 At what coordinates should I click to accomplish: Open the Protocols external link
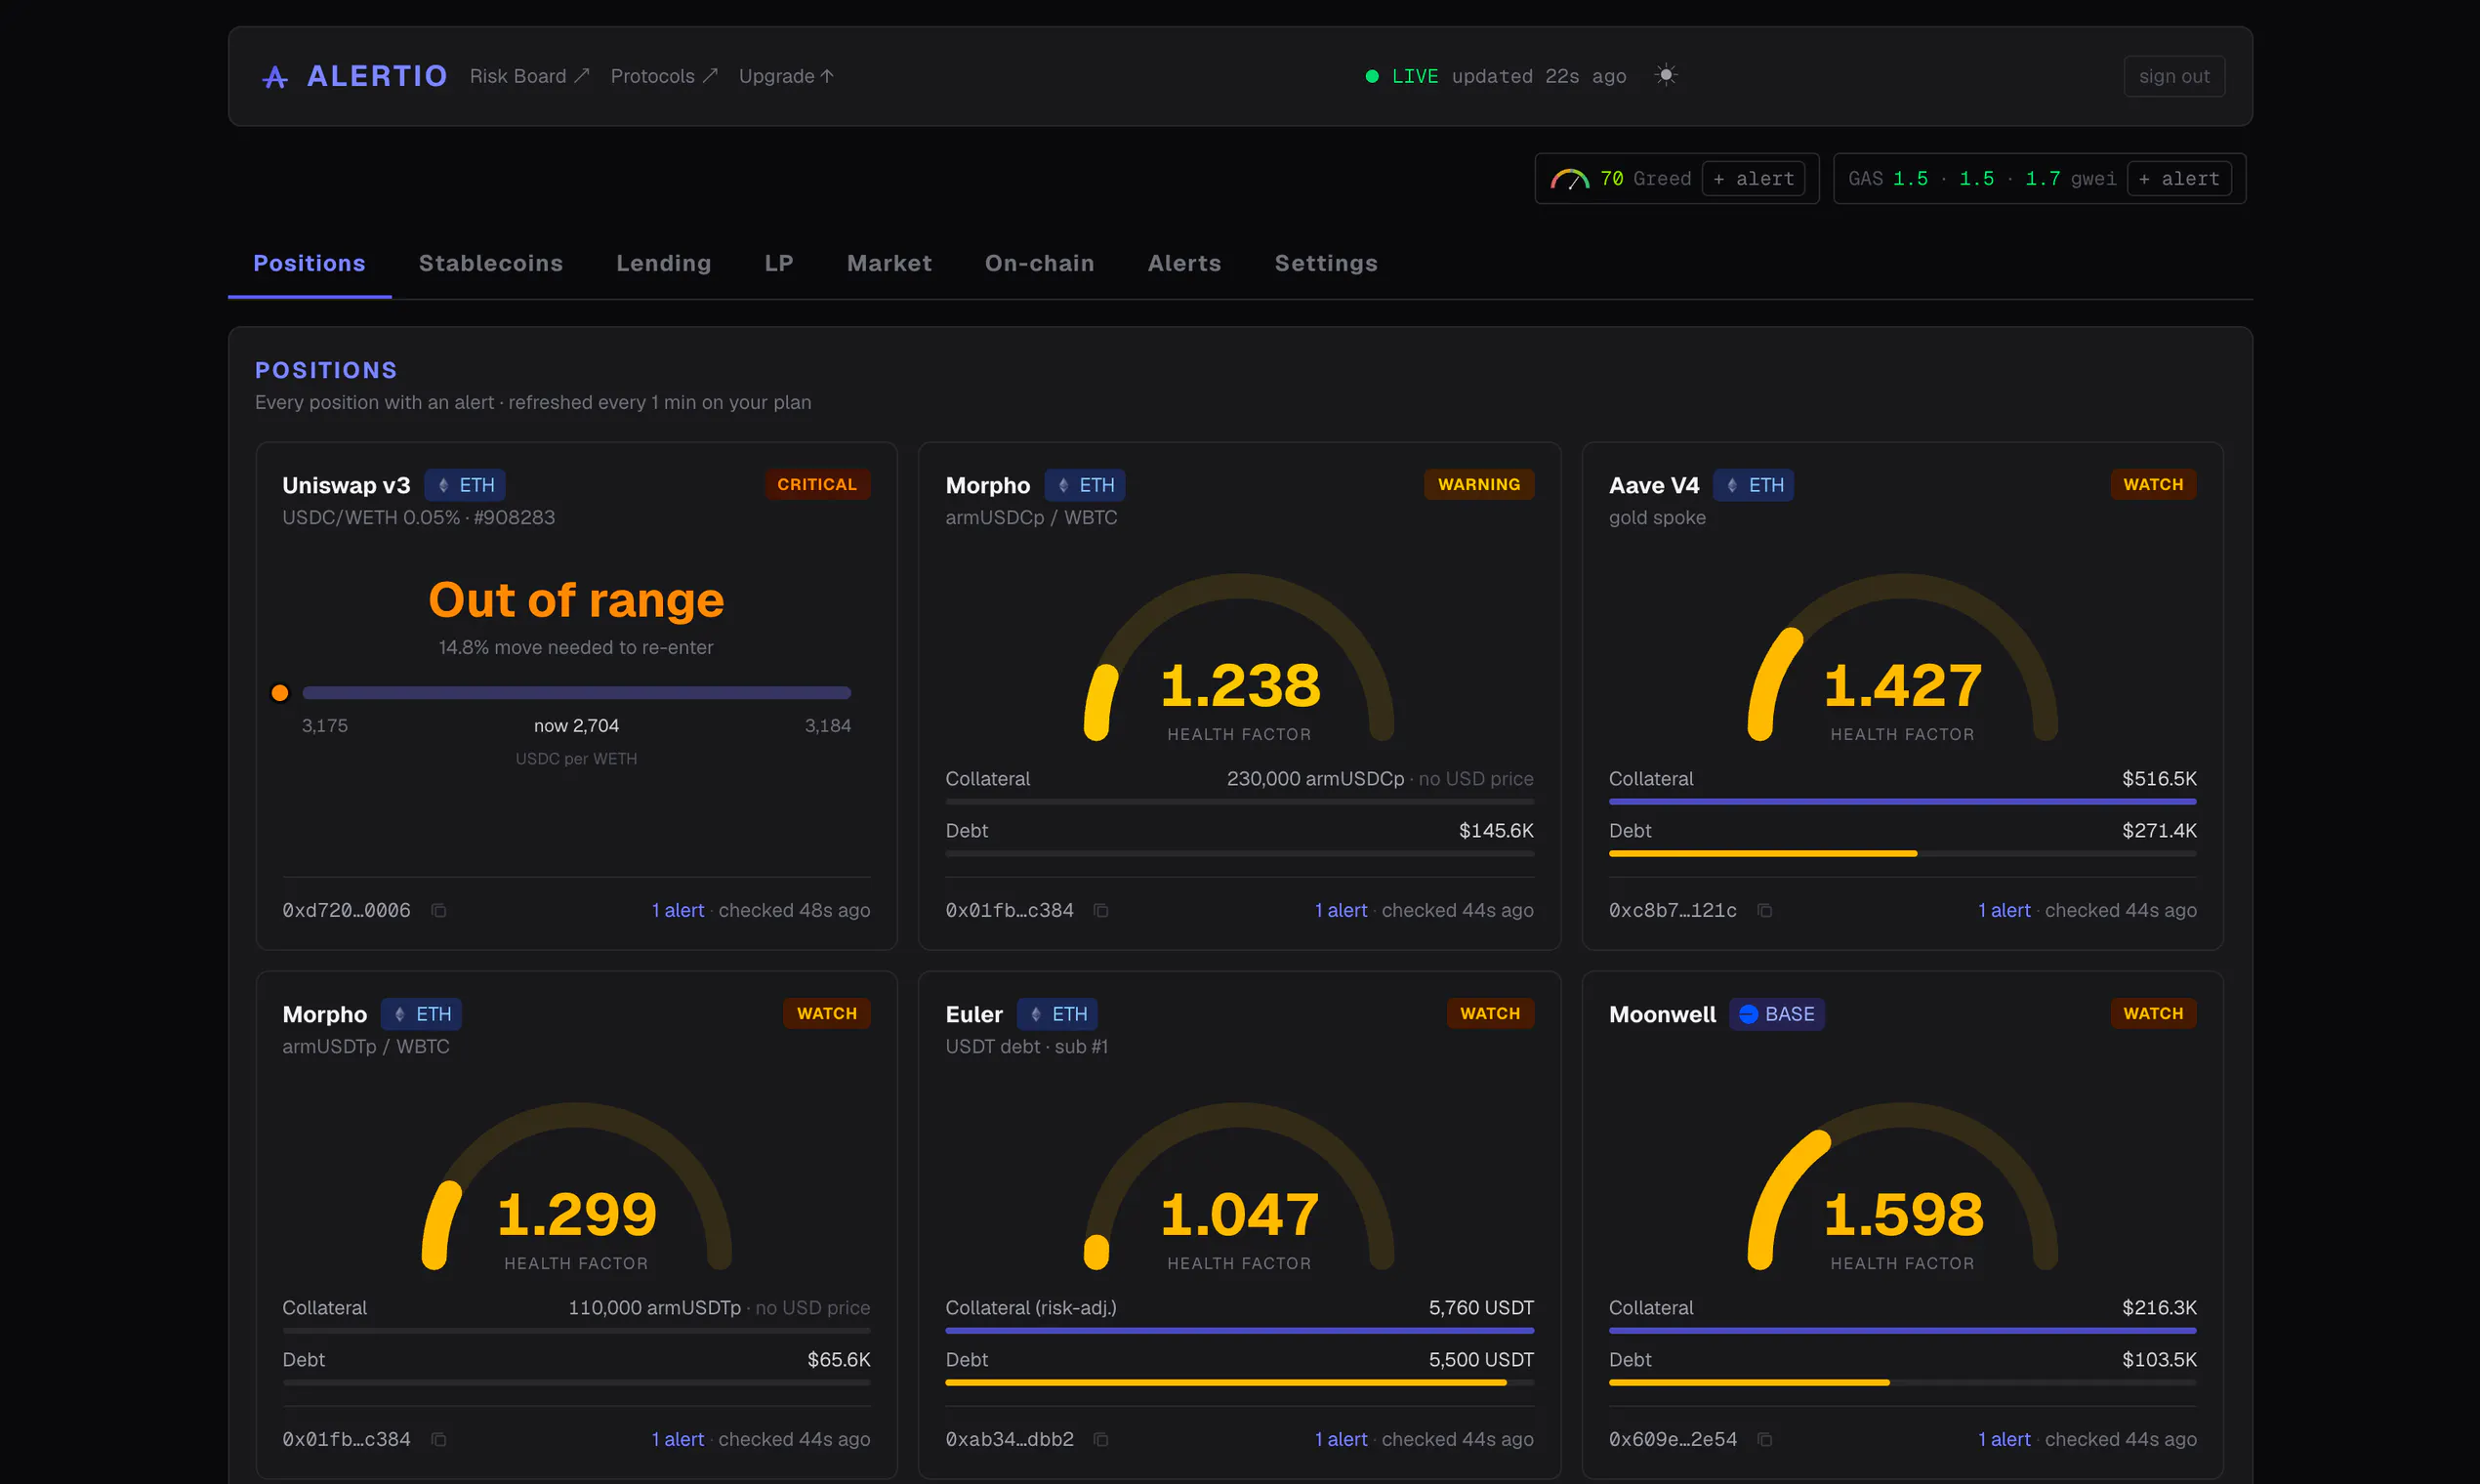point(664,77)
